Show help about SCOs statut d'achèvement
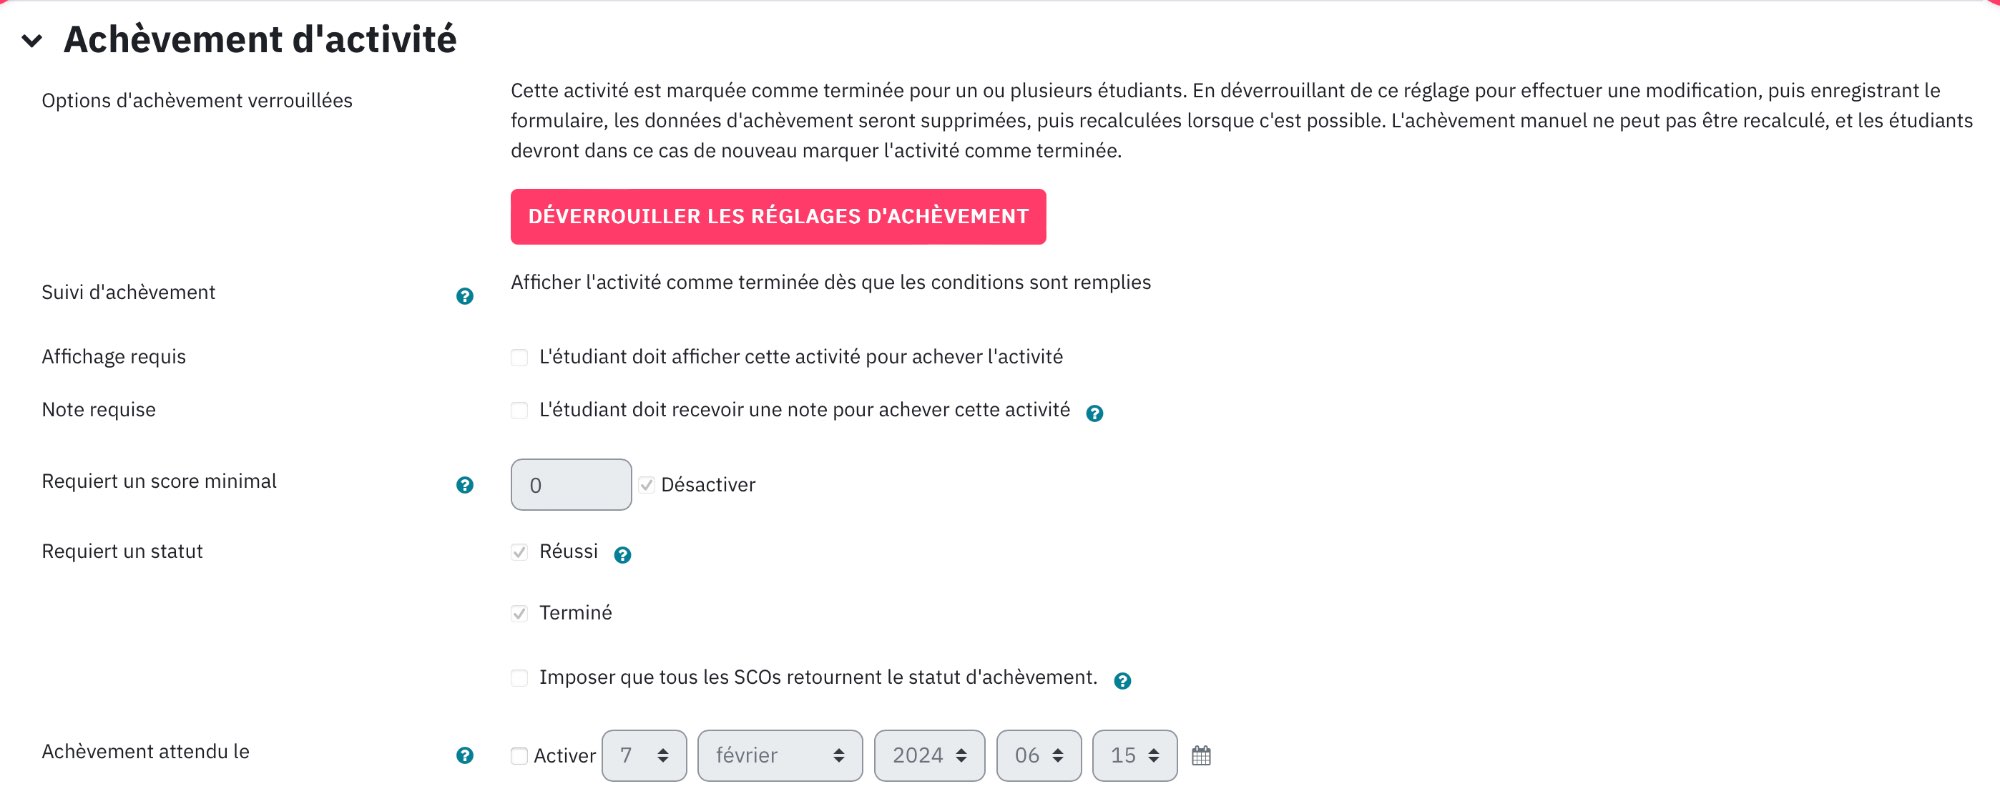 point(1123,681)
